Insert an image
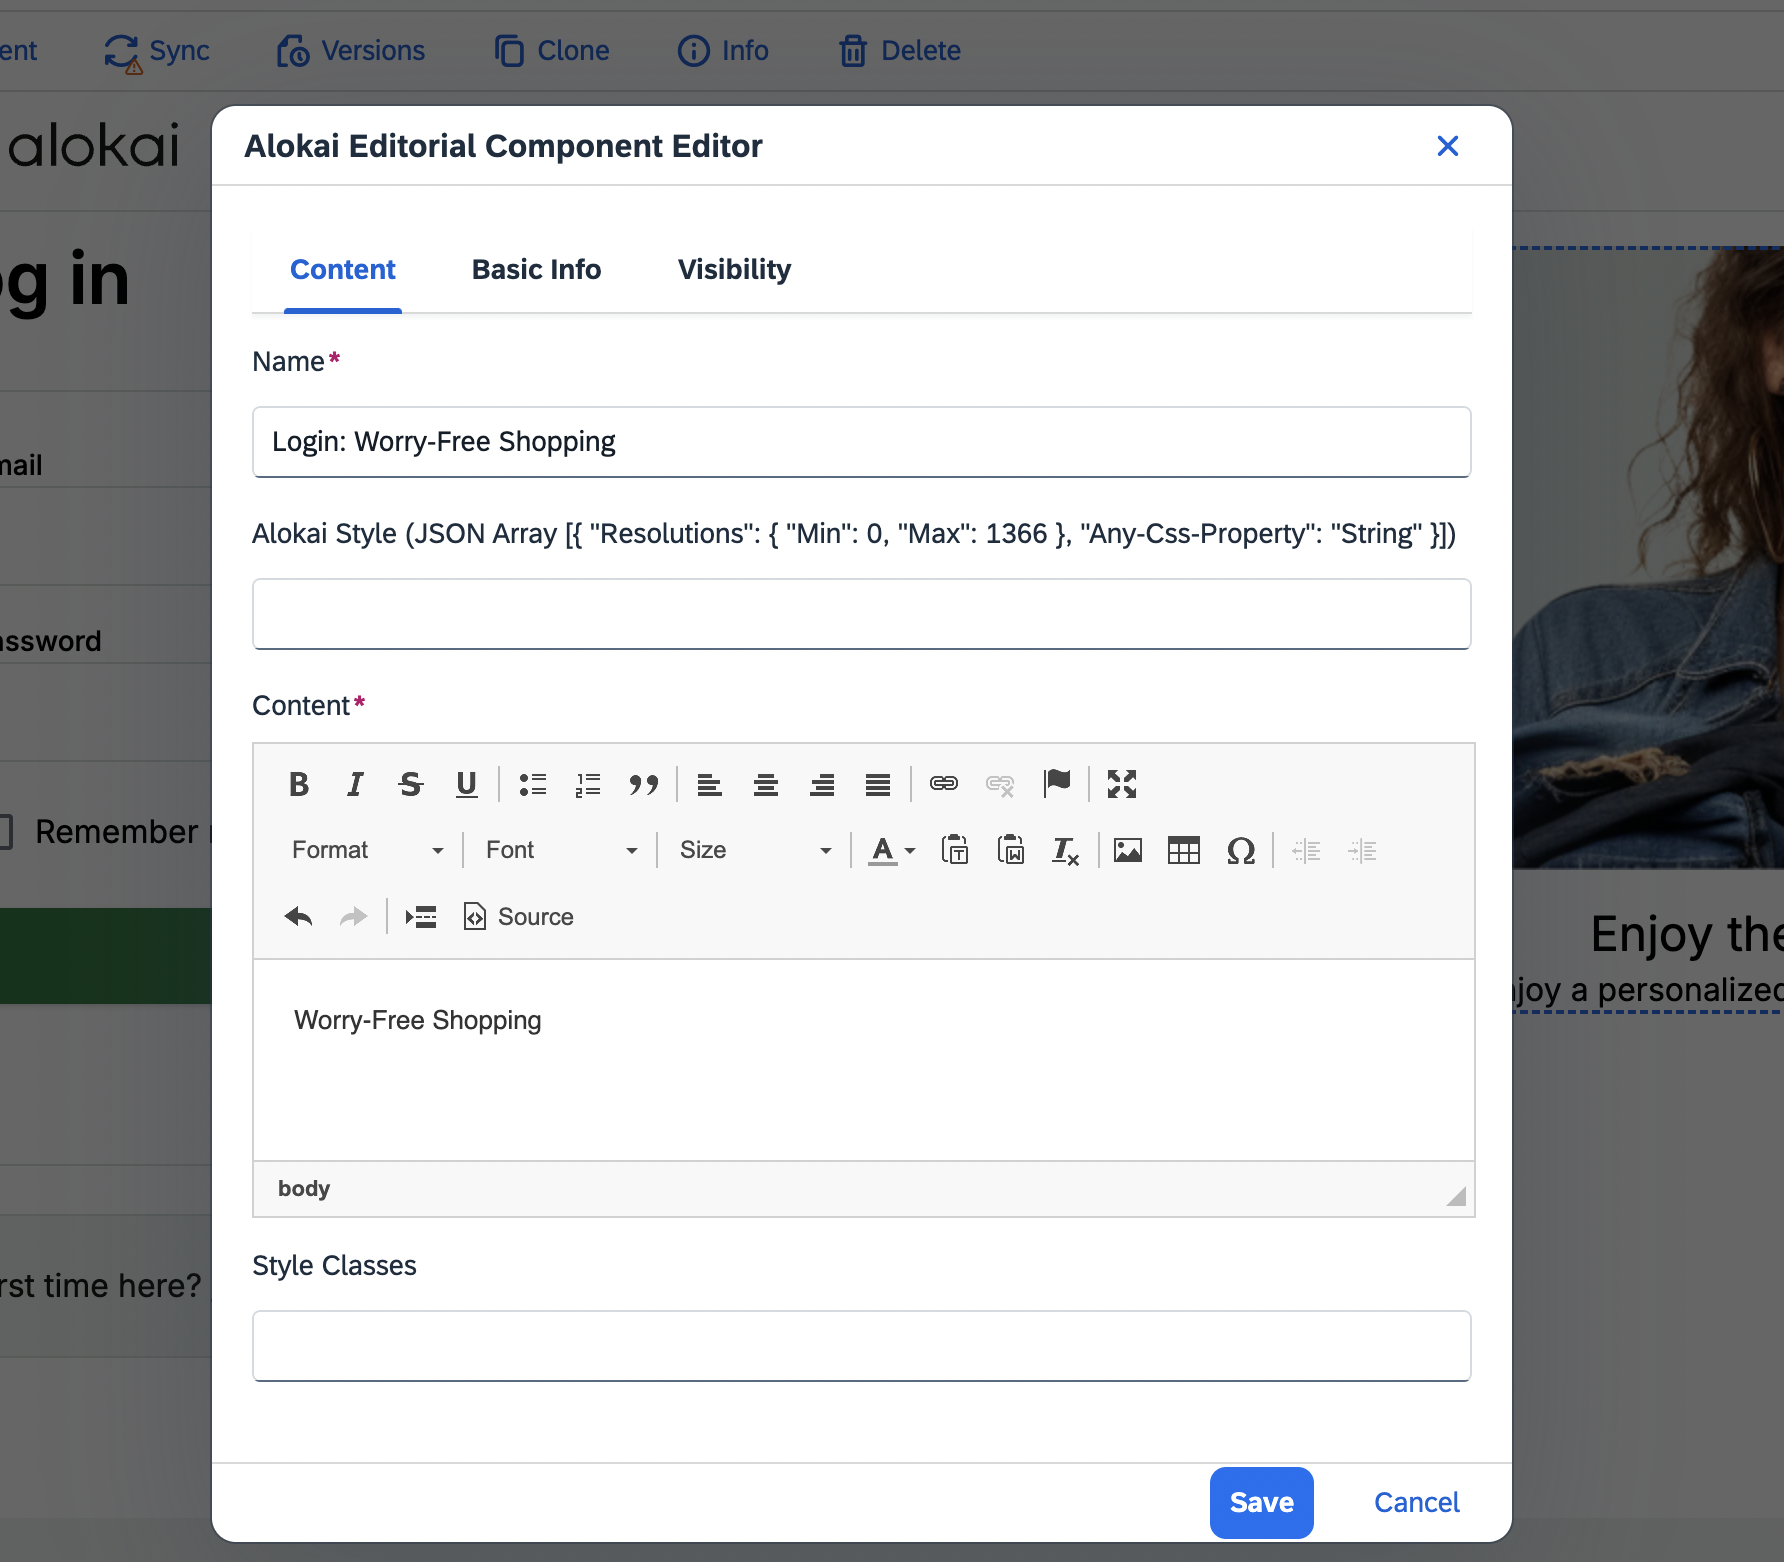1784x1562 pixels. [x=1128, y=850]
